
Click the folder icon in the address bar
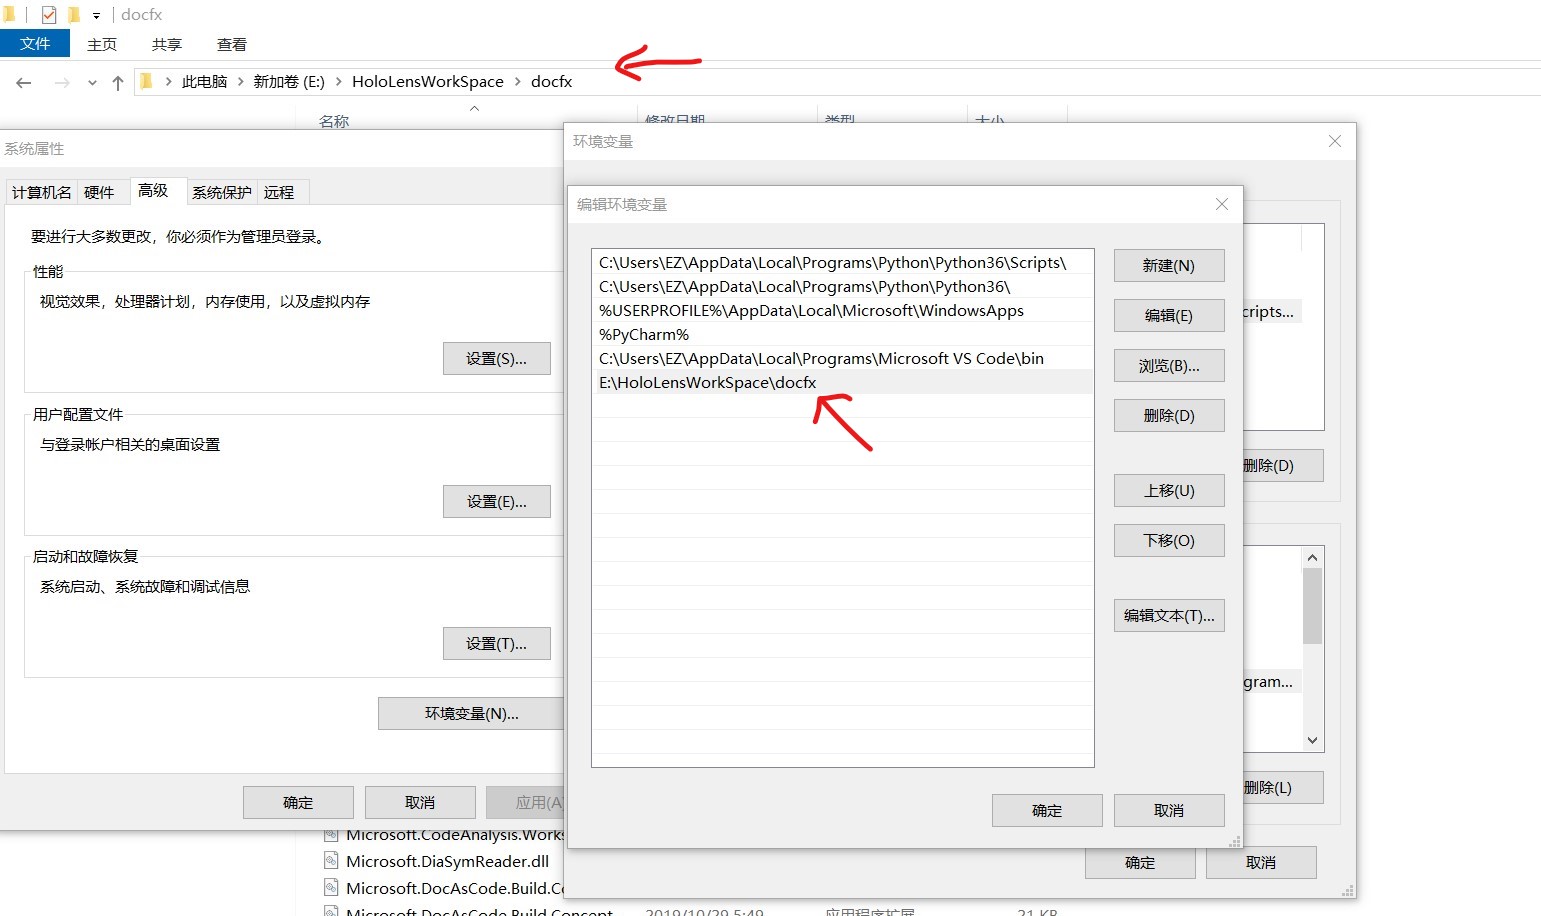[x=145, y=81]
